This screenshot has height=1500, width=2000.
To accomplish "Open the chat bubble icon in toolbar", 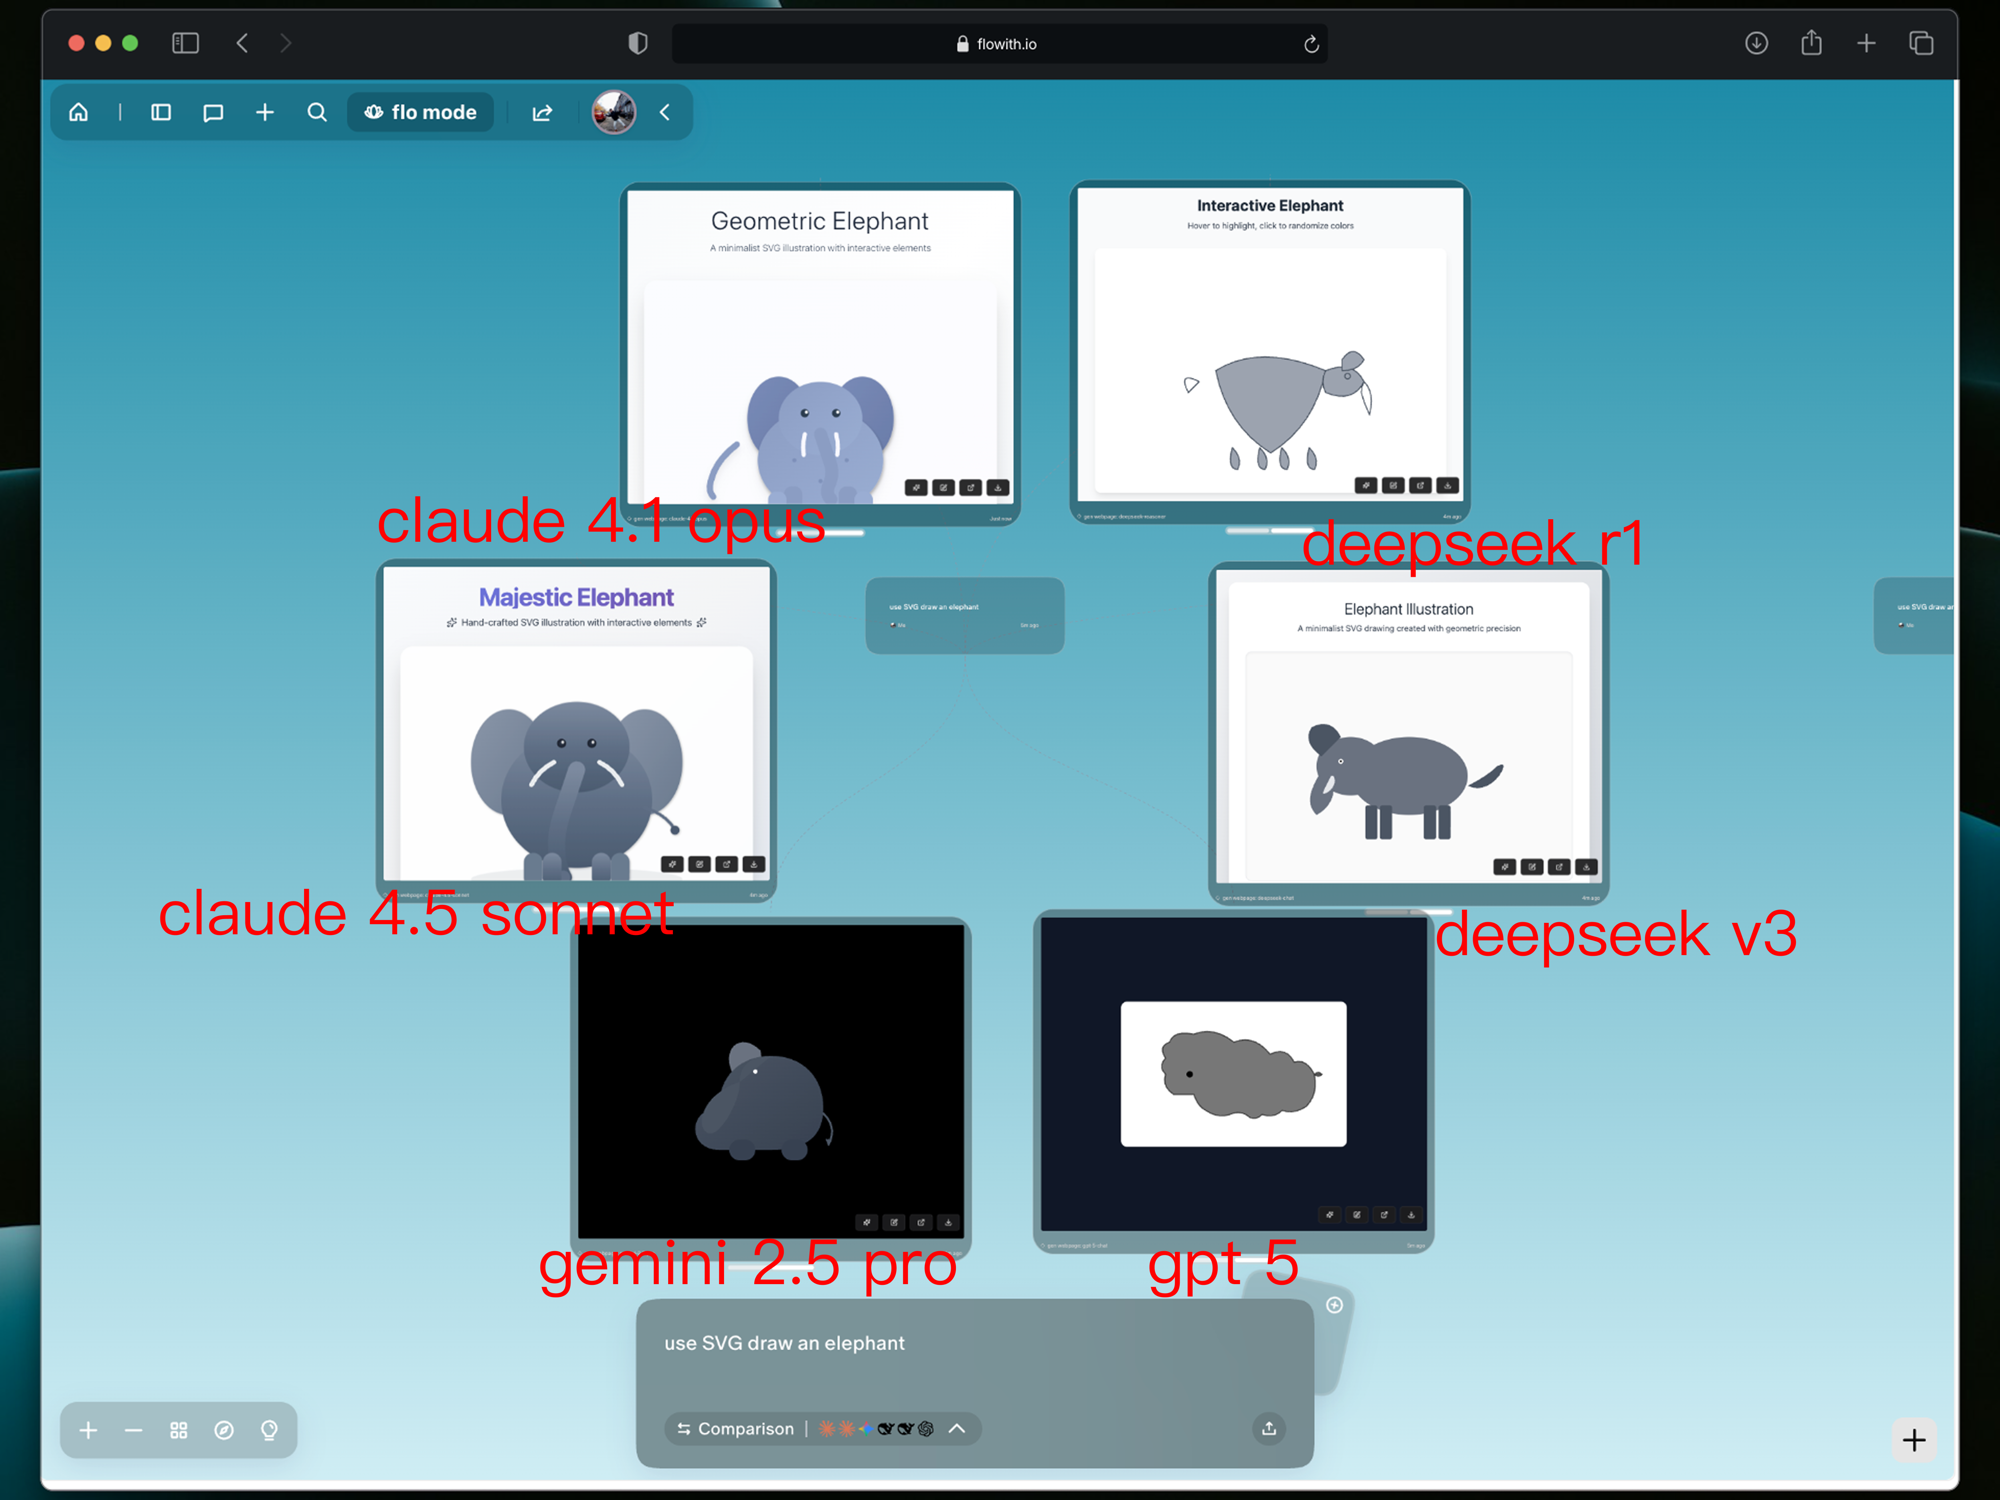I will 213,112.
